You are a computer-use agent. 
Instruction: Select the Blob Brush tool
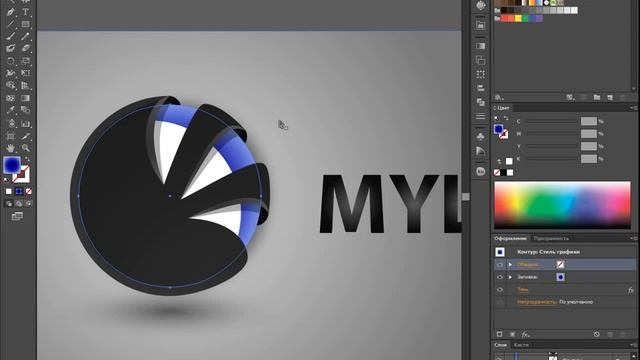(11, 48)
